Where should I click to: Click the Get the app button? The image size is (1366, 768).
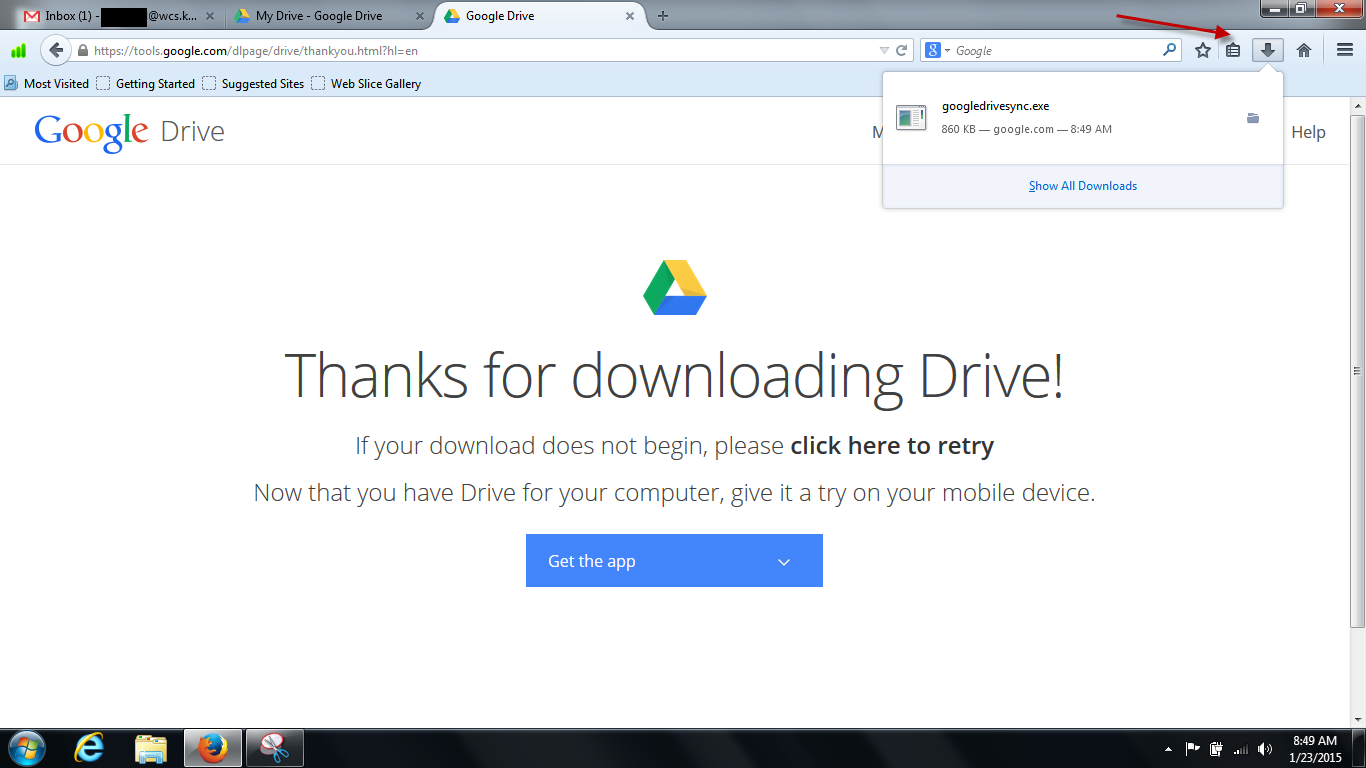(674, 561)
